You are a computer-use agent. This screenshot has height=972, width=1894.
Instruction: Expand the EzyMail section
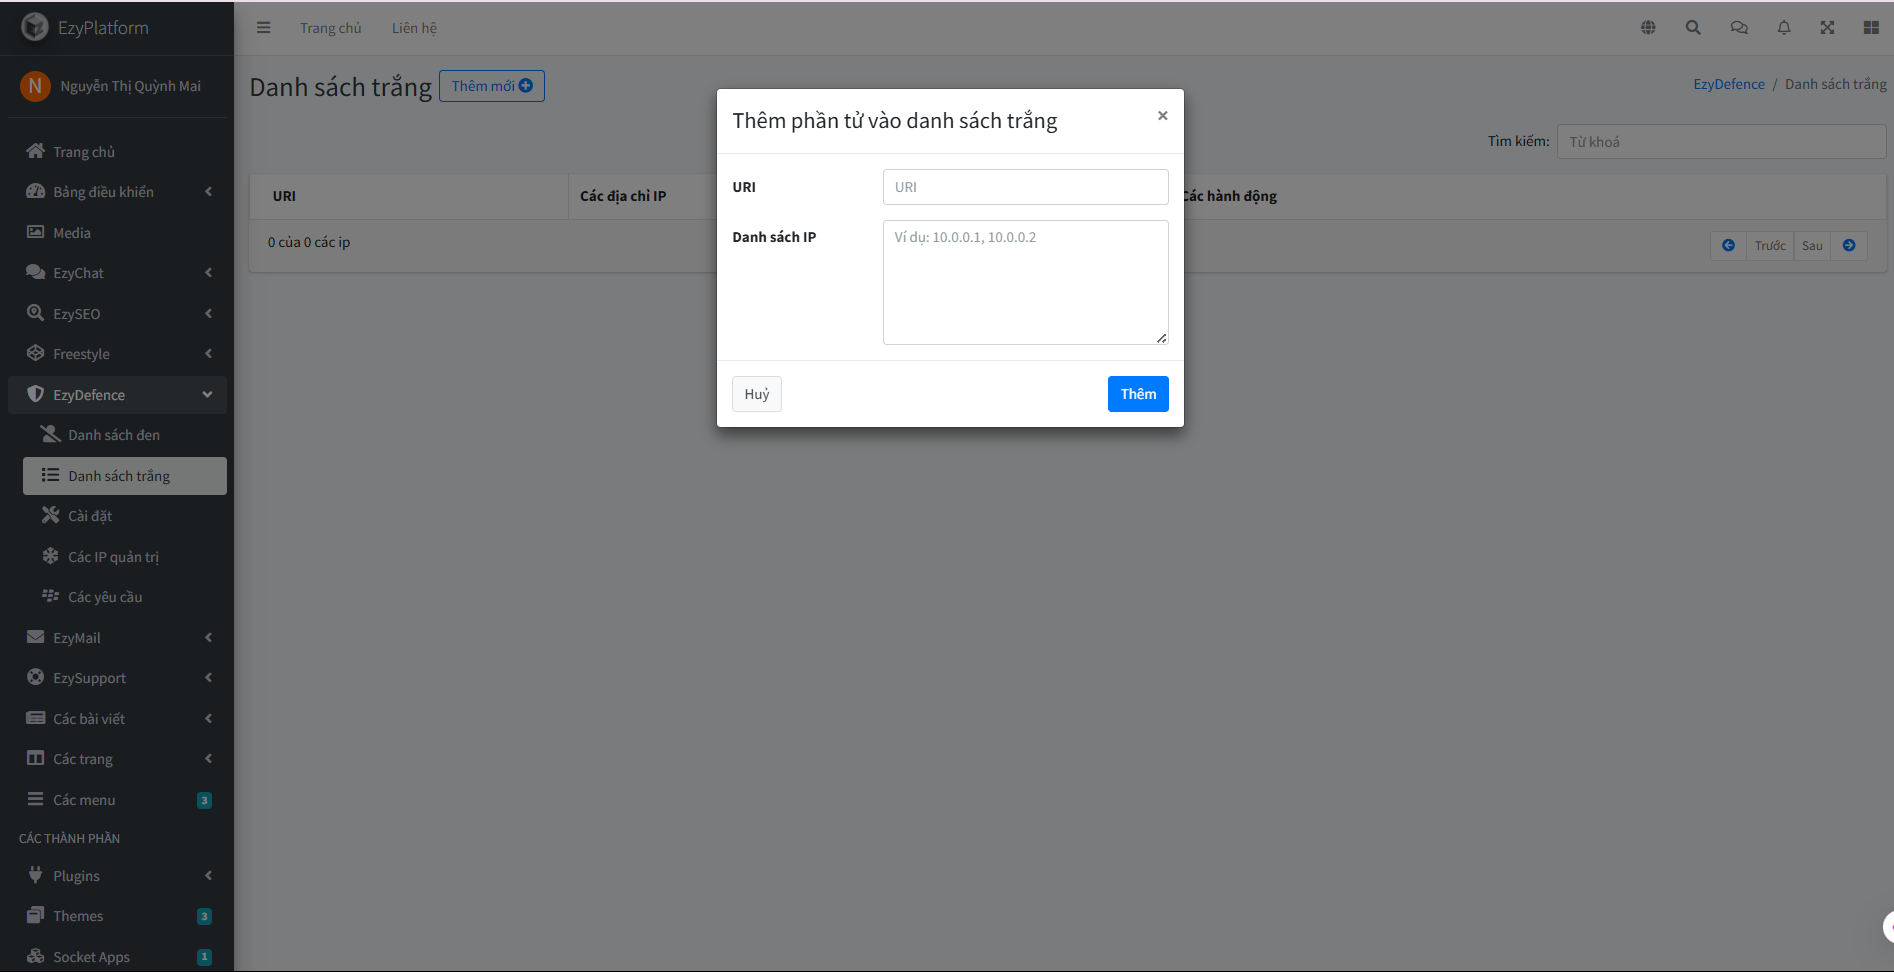(76, 637)
